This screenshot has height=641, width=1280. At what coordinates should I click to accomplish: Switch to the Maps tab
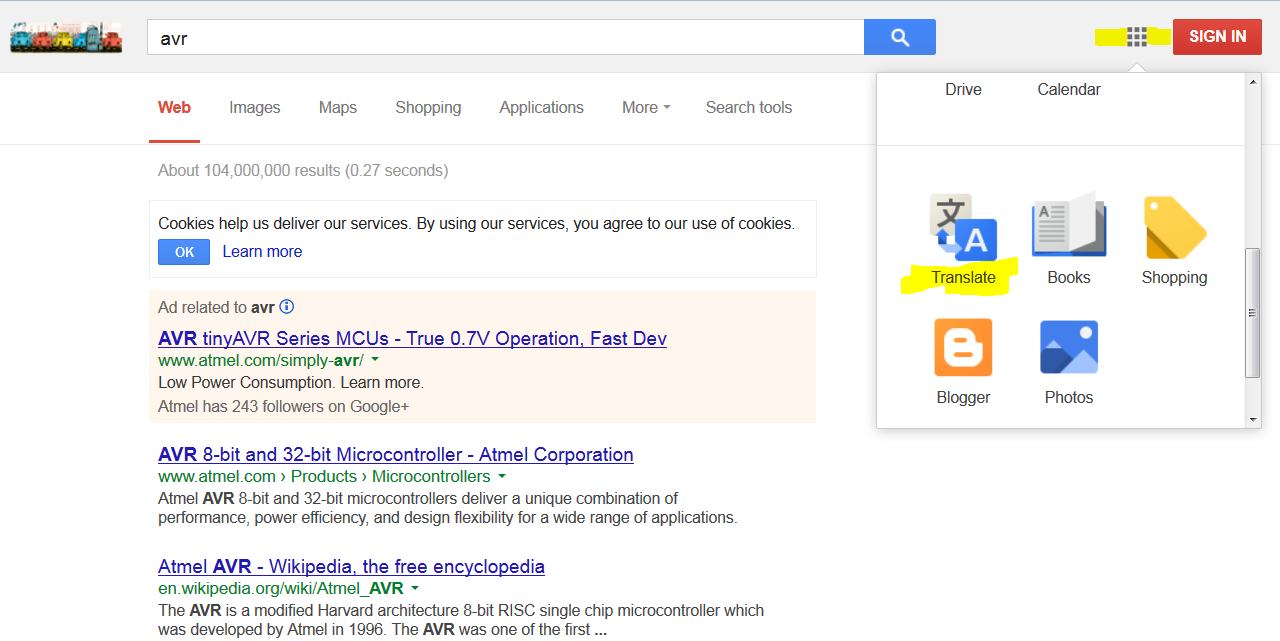[x=338, y=107]
